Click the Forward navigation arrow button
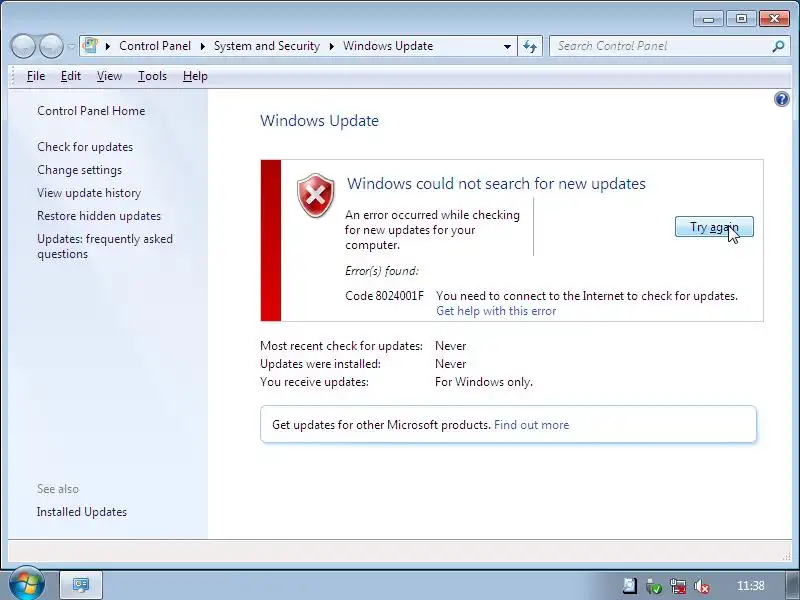 tap(51, 46)
